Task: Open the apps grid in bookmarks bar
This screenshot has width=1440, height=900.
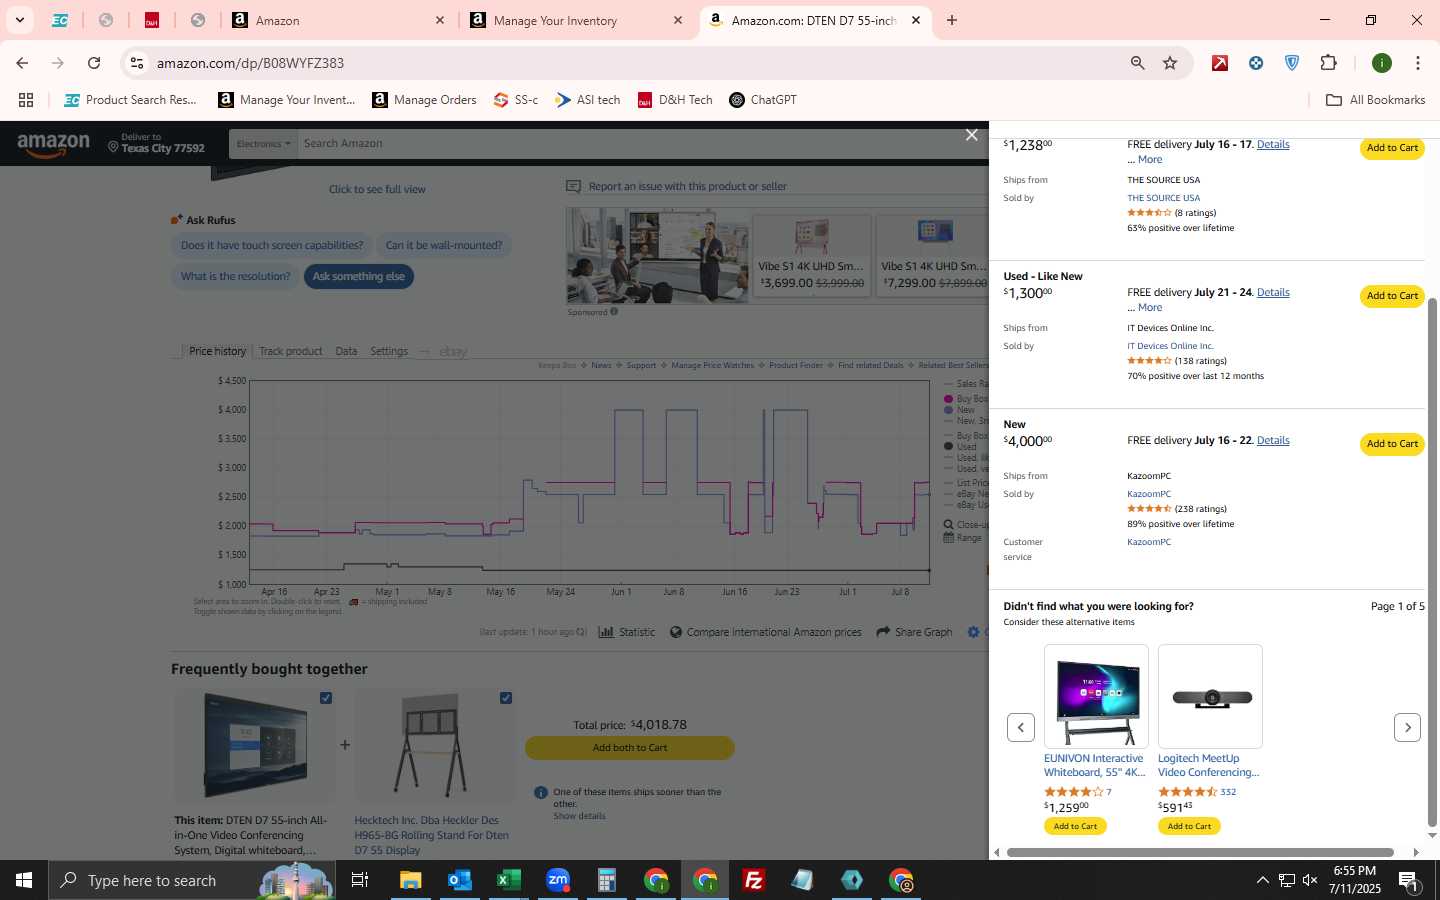Action: (x=26, y=100)
